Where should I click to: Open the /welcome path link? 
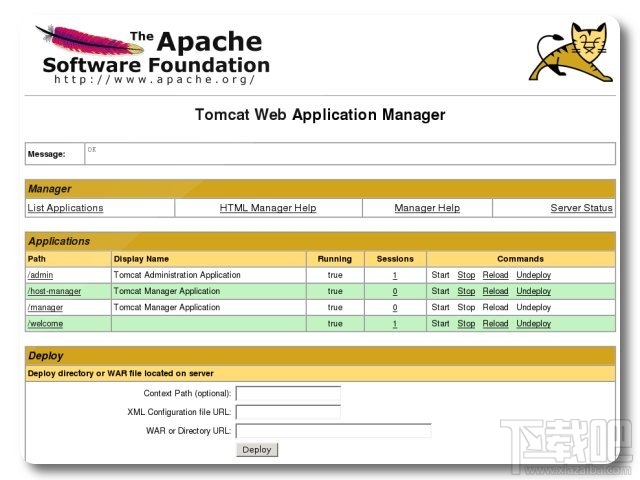click(x=45, y=324)
